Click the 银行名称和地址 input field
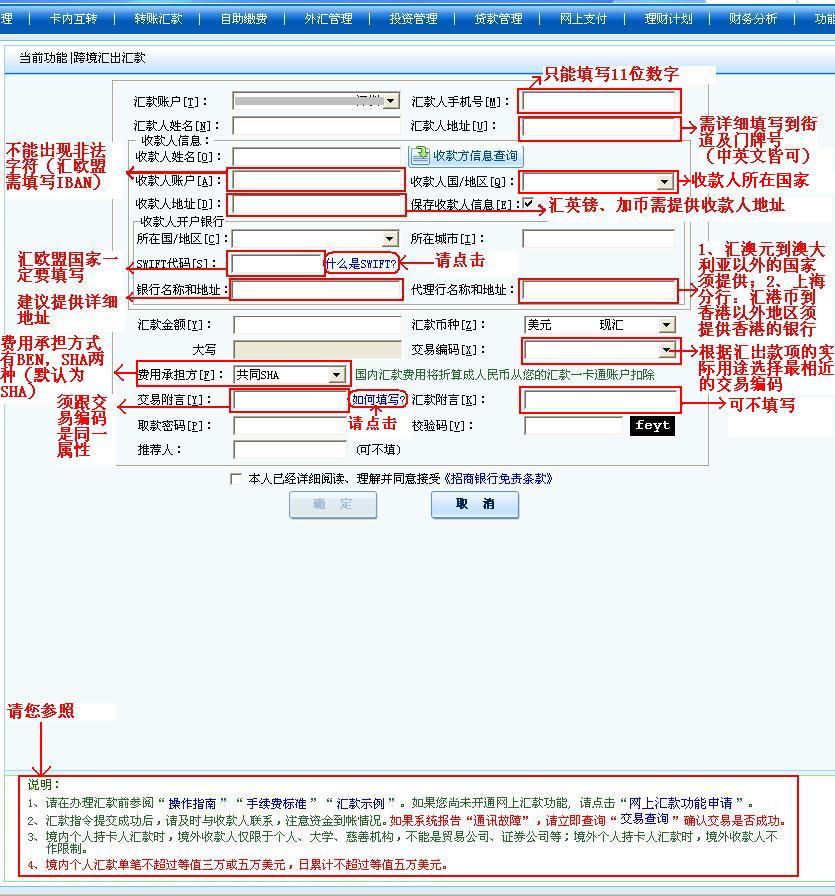835x896 pixels. tap(317, 290)
